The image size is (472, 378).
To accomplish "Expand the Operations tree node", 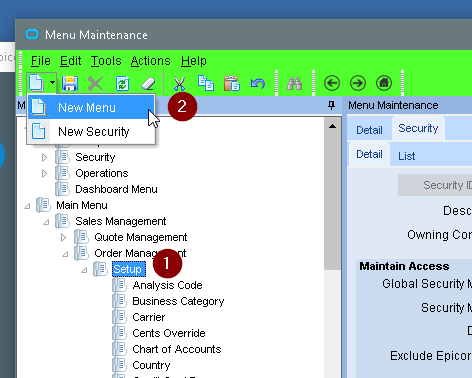I will (x=44, y=173).
